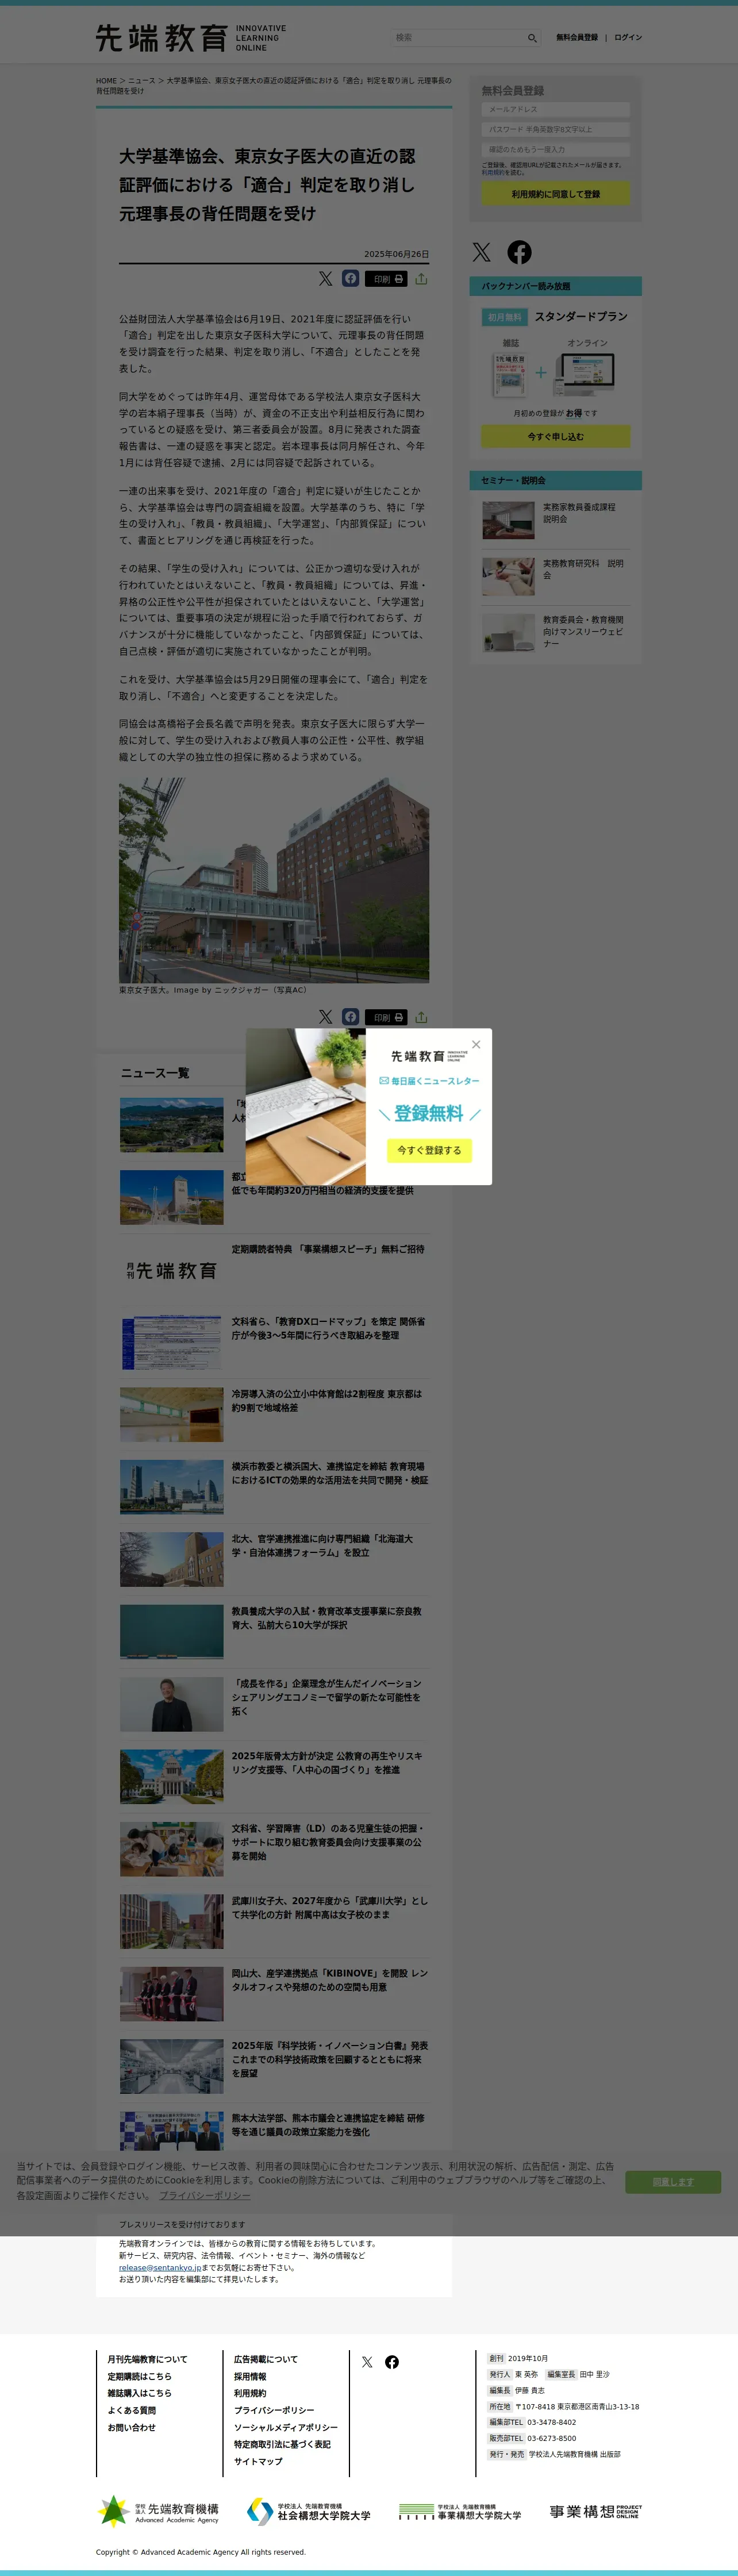This screenshot has width=738, height=2576.
Task: Open 成長を作る企業理念 news article
Action: pos(326,1697)
